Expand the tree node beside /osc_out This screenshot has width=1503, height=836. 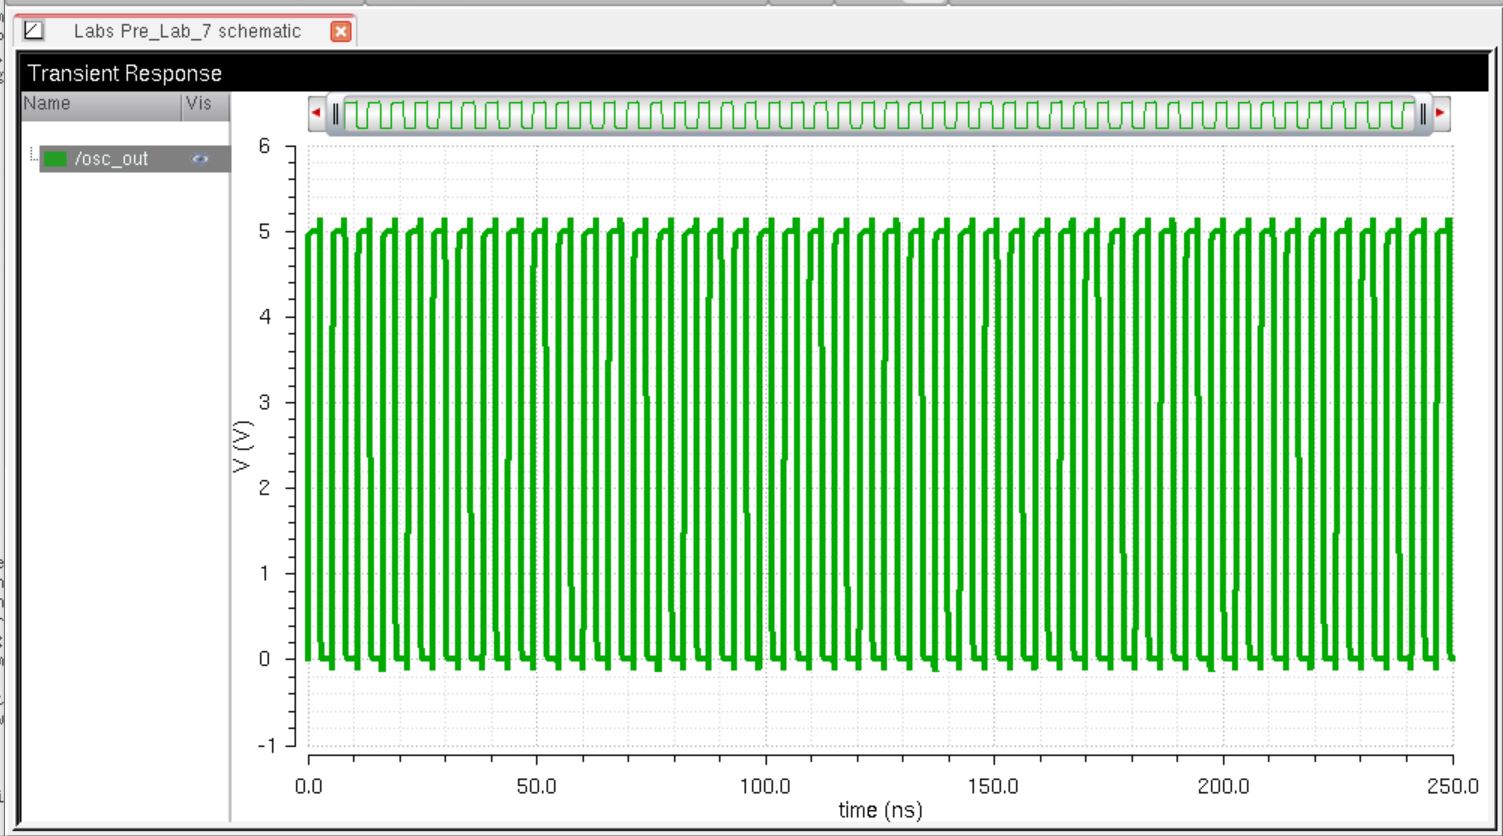coord(33,157)
